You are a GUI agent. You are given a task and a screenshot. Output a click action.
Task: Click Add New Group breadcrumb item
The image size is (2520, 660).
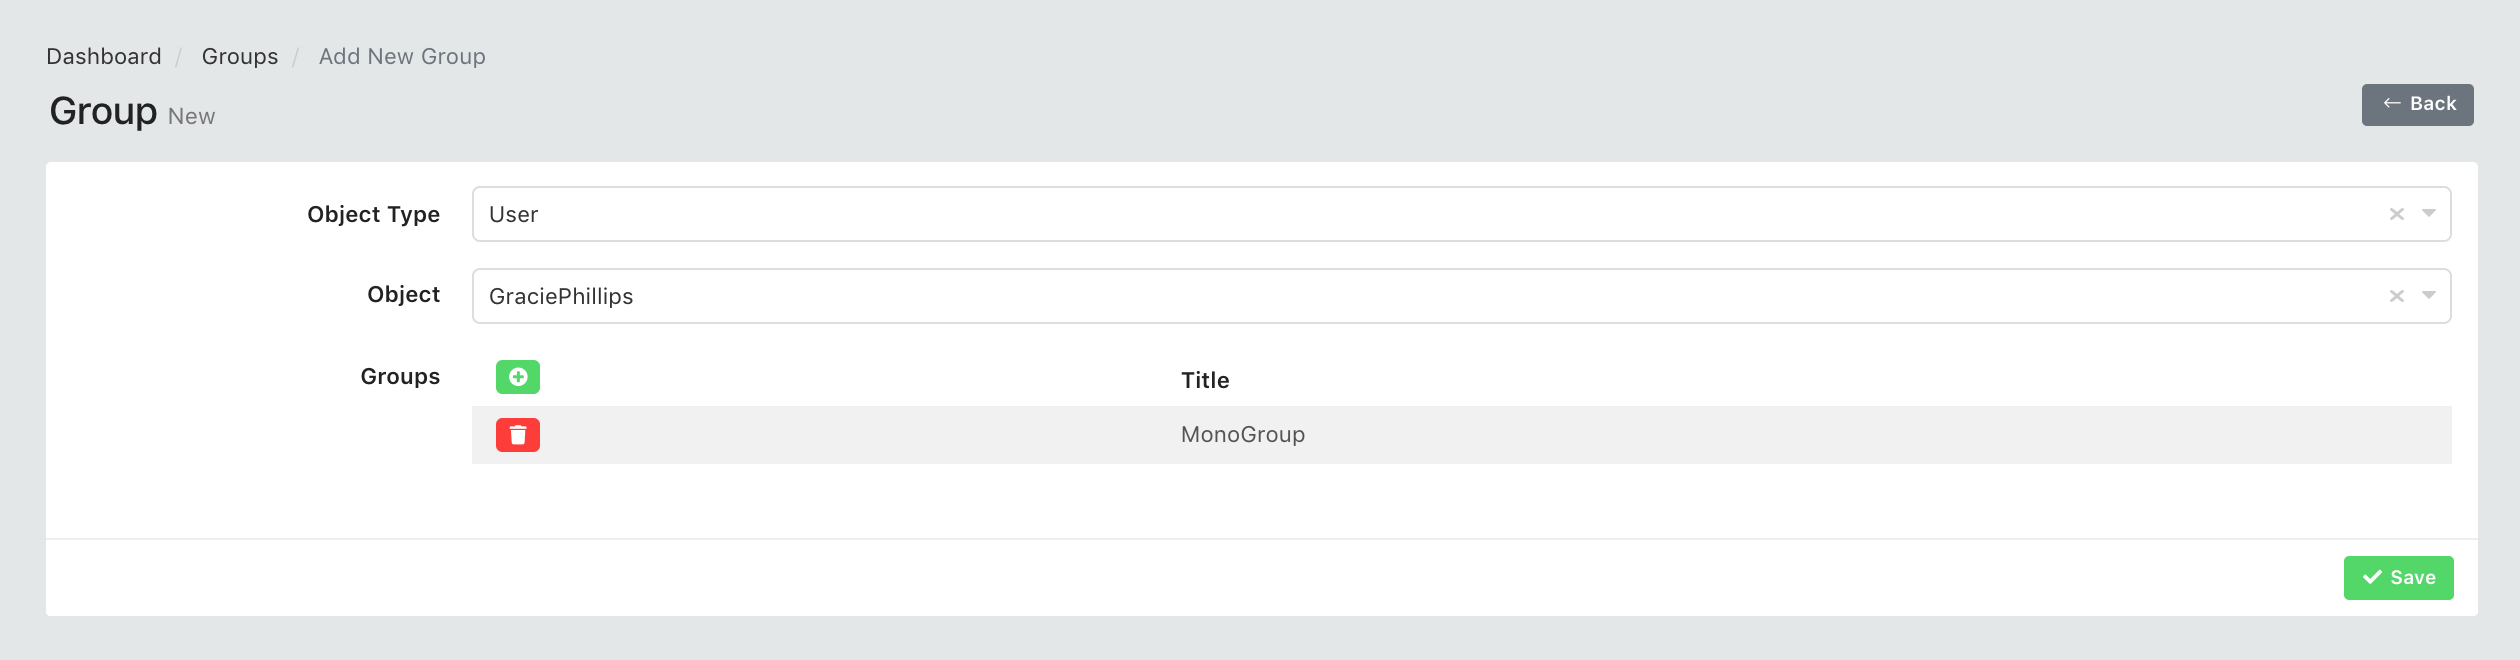tap(402, 56)
